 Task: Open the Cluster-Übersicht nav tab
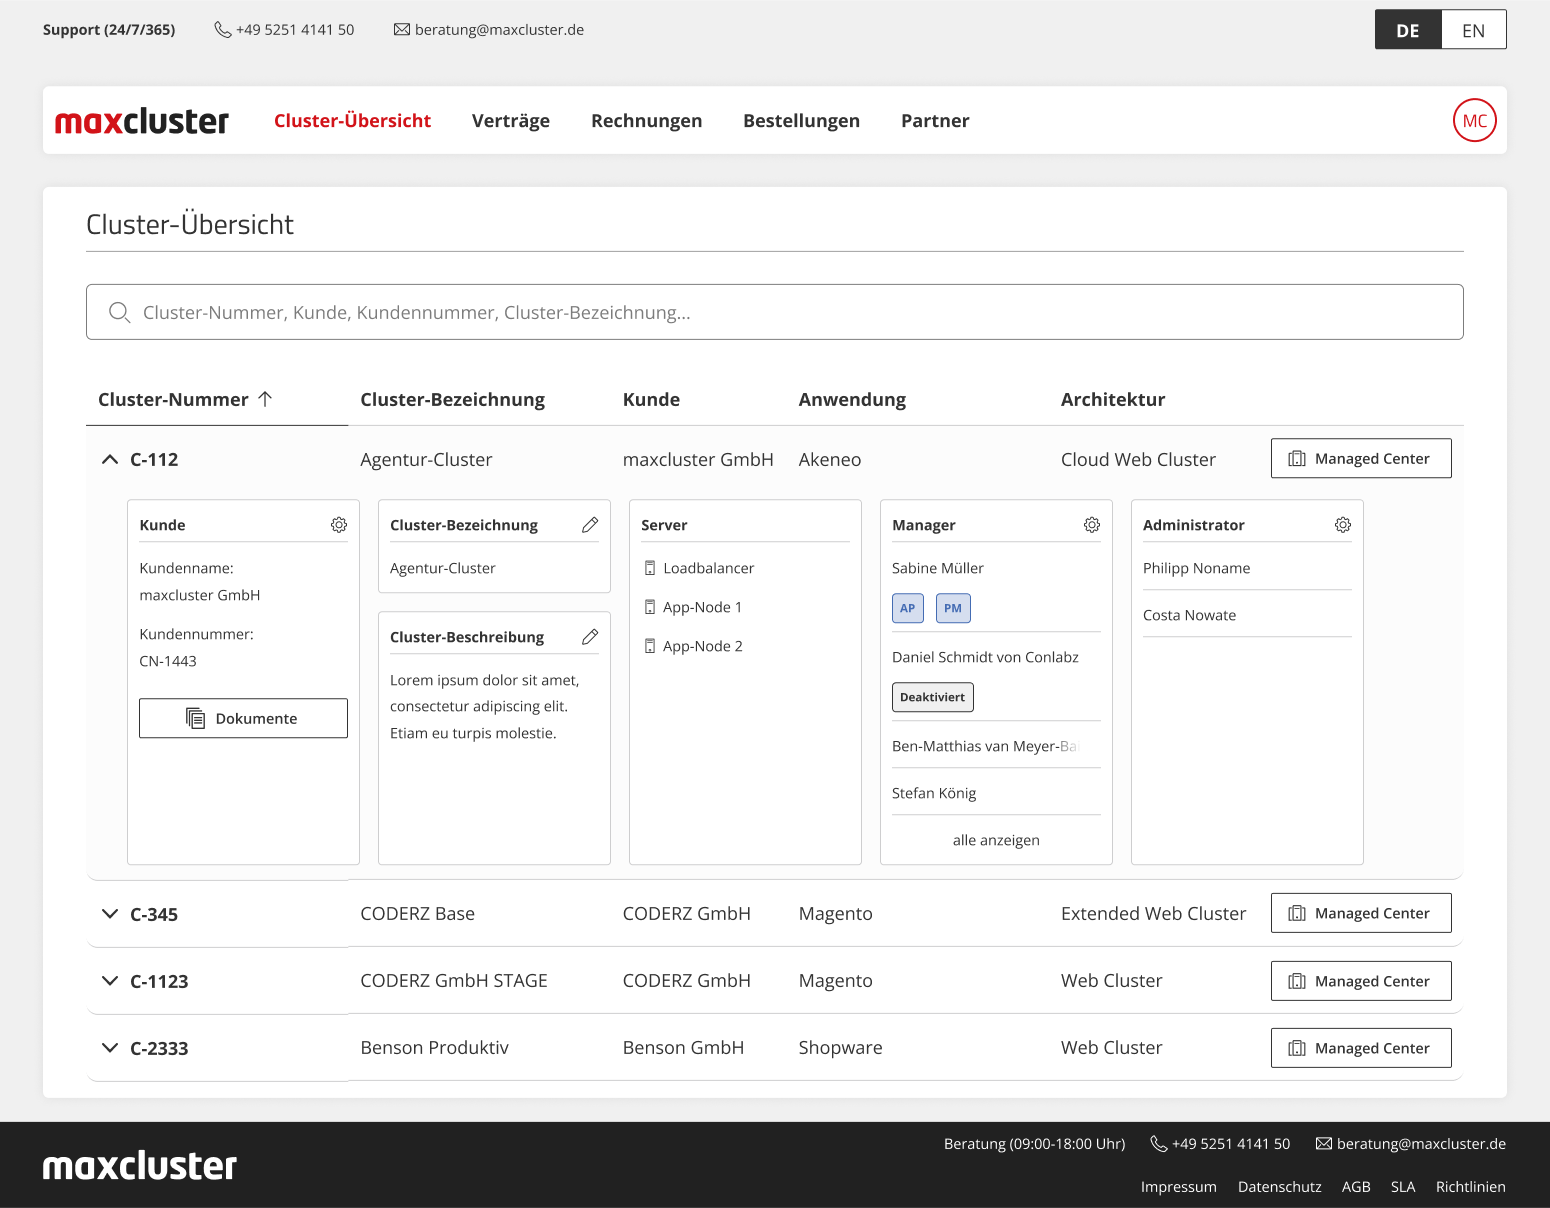coord(352,121)
